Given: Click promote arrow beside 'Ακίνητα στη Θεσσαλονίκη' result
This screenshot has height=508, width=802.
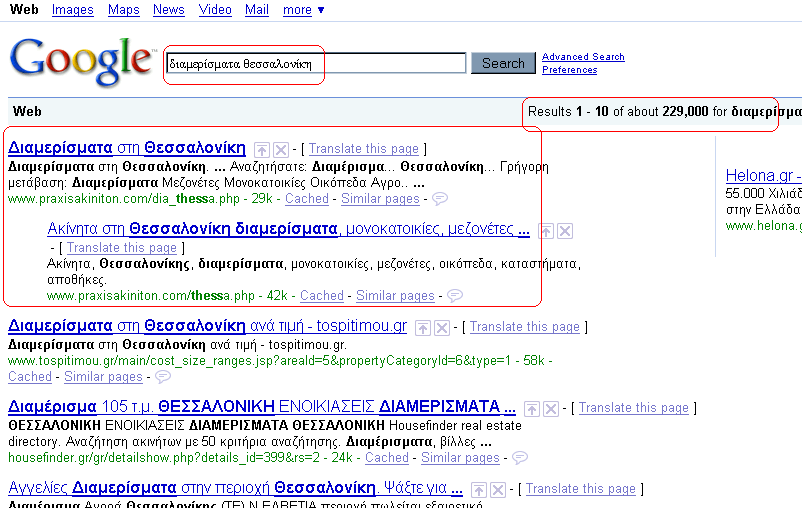Looking at the screenshot, I should pyautogui.click(x=546, y=231).
